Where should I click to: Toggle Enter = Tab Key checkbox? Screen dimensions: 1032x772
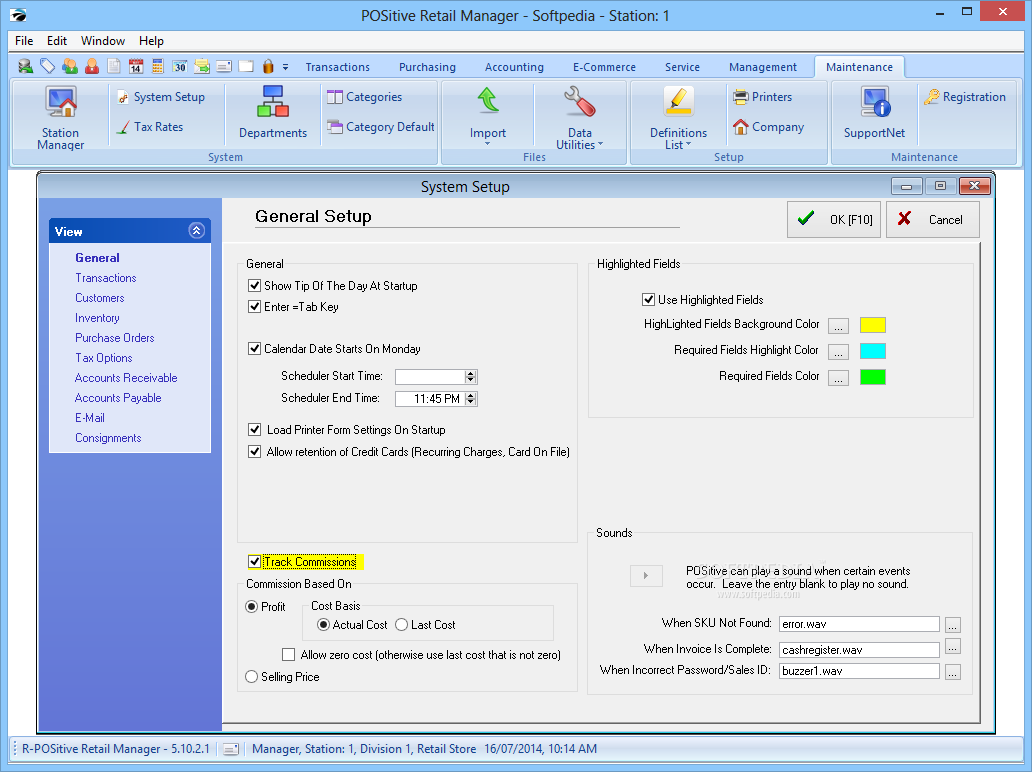coord(254,307)
